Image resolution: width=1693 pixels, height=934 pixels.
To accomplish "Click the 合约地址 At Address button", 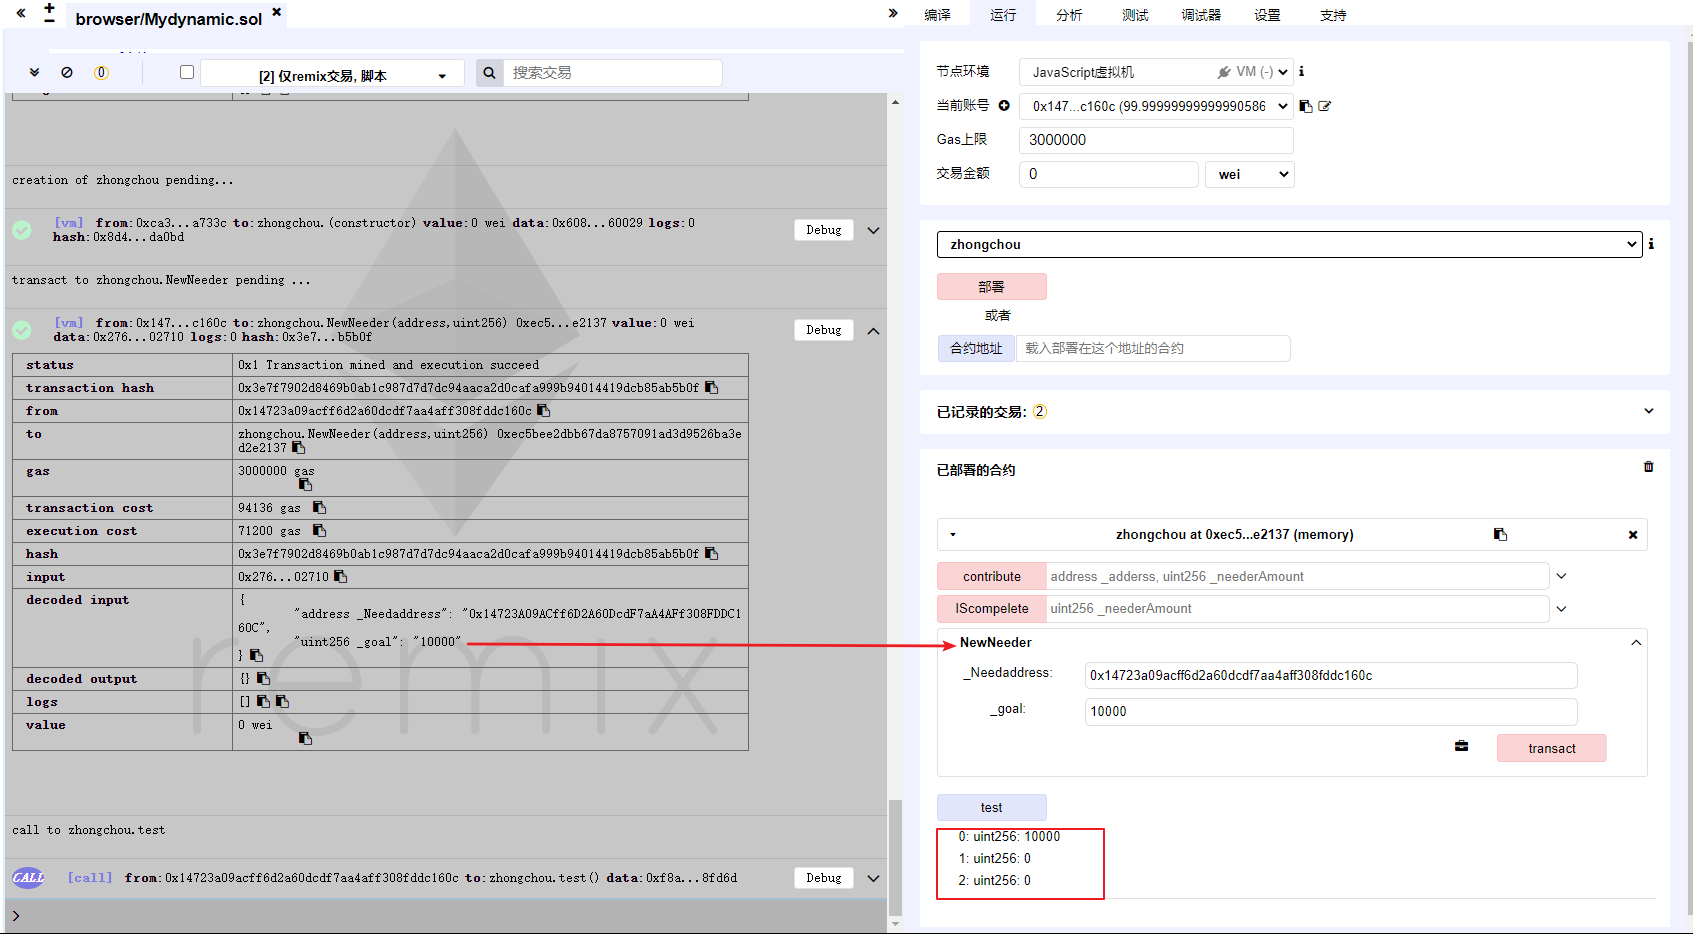I will tap(976, 348).
